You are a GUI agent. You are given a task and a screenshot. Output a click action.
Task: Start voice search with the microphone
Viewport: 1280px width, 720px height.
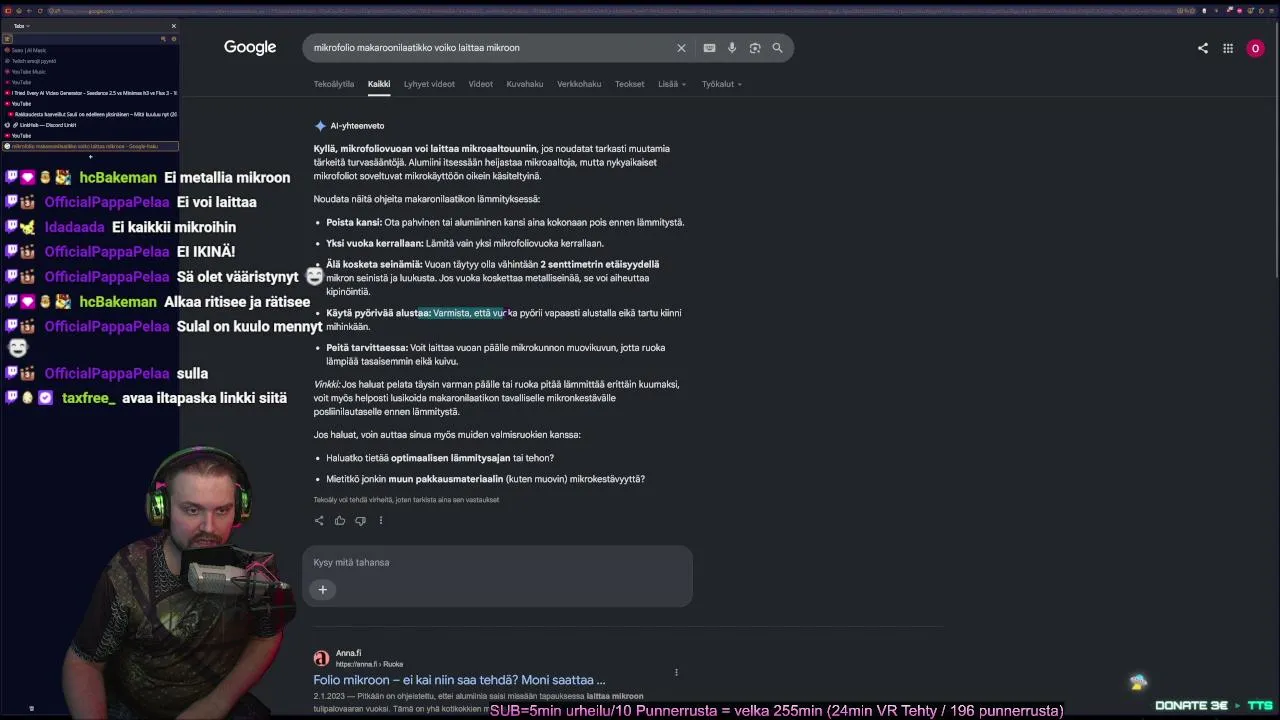[x=732, y=48]
